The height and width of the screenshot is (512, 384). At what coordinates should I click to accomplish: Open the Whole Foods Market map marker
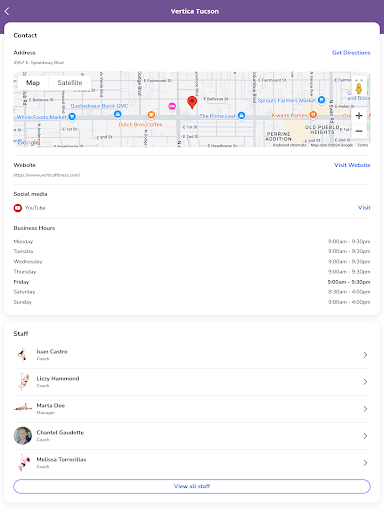click(72, 117)
